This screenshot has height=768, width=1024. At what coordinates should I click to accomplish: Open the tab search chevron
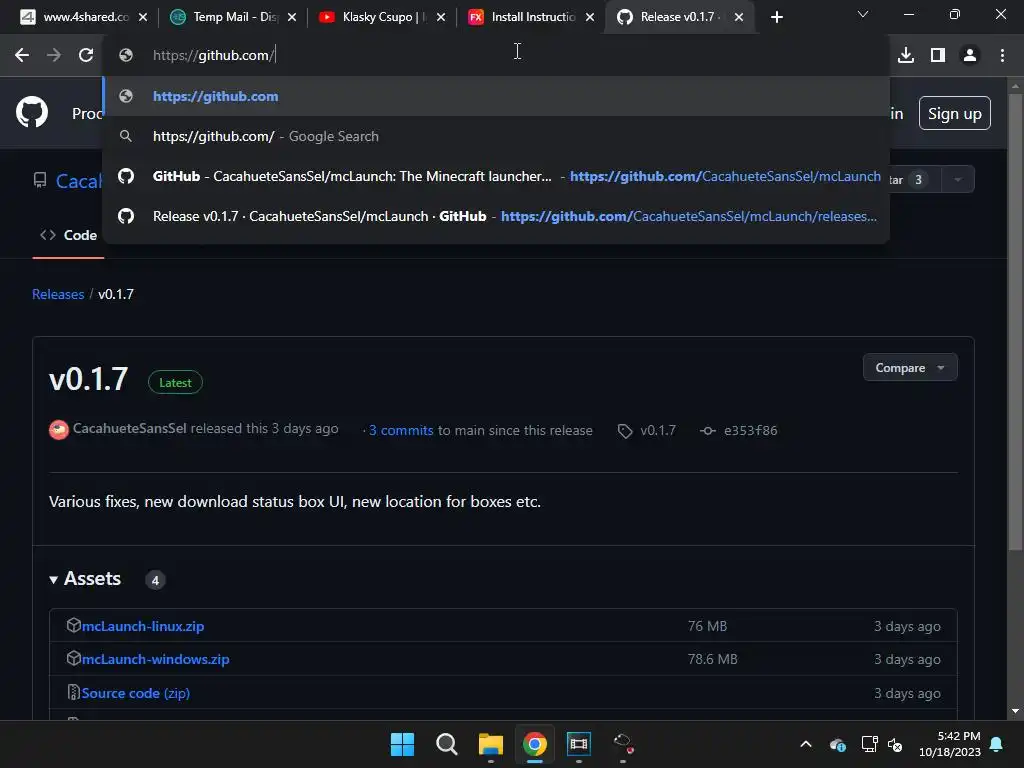[863, 14]
